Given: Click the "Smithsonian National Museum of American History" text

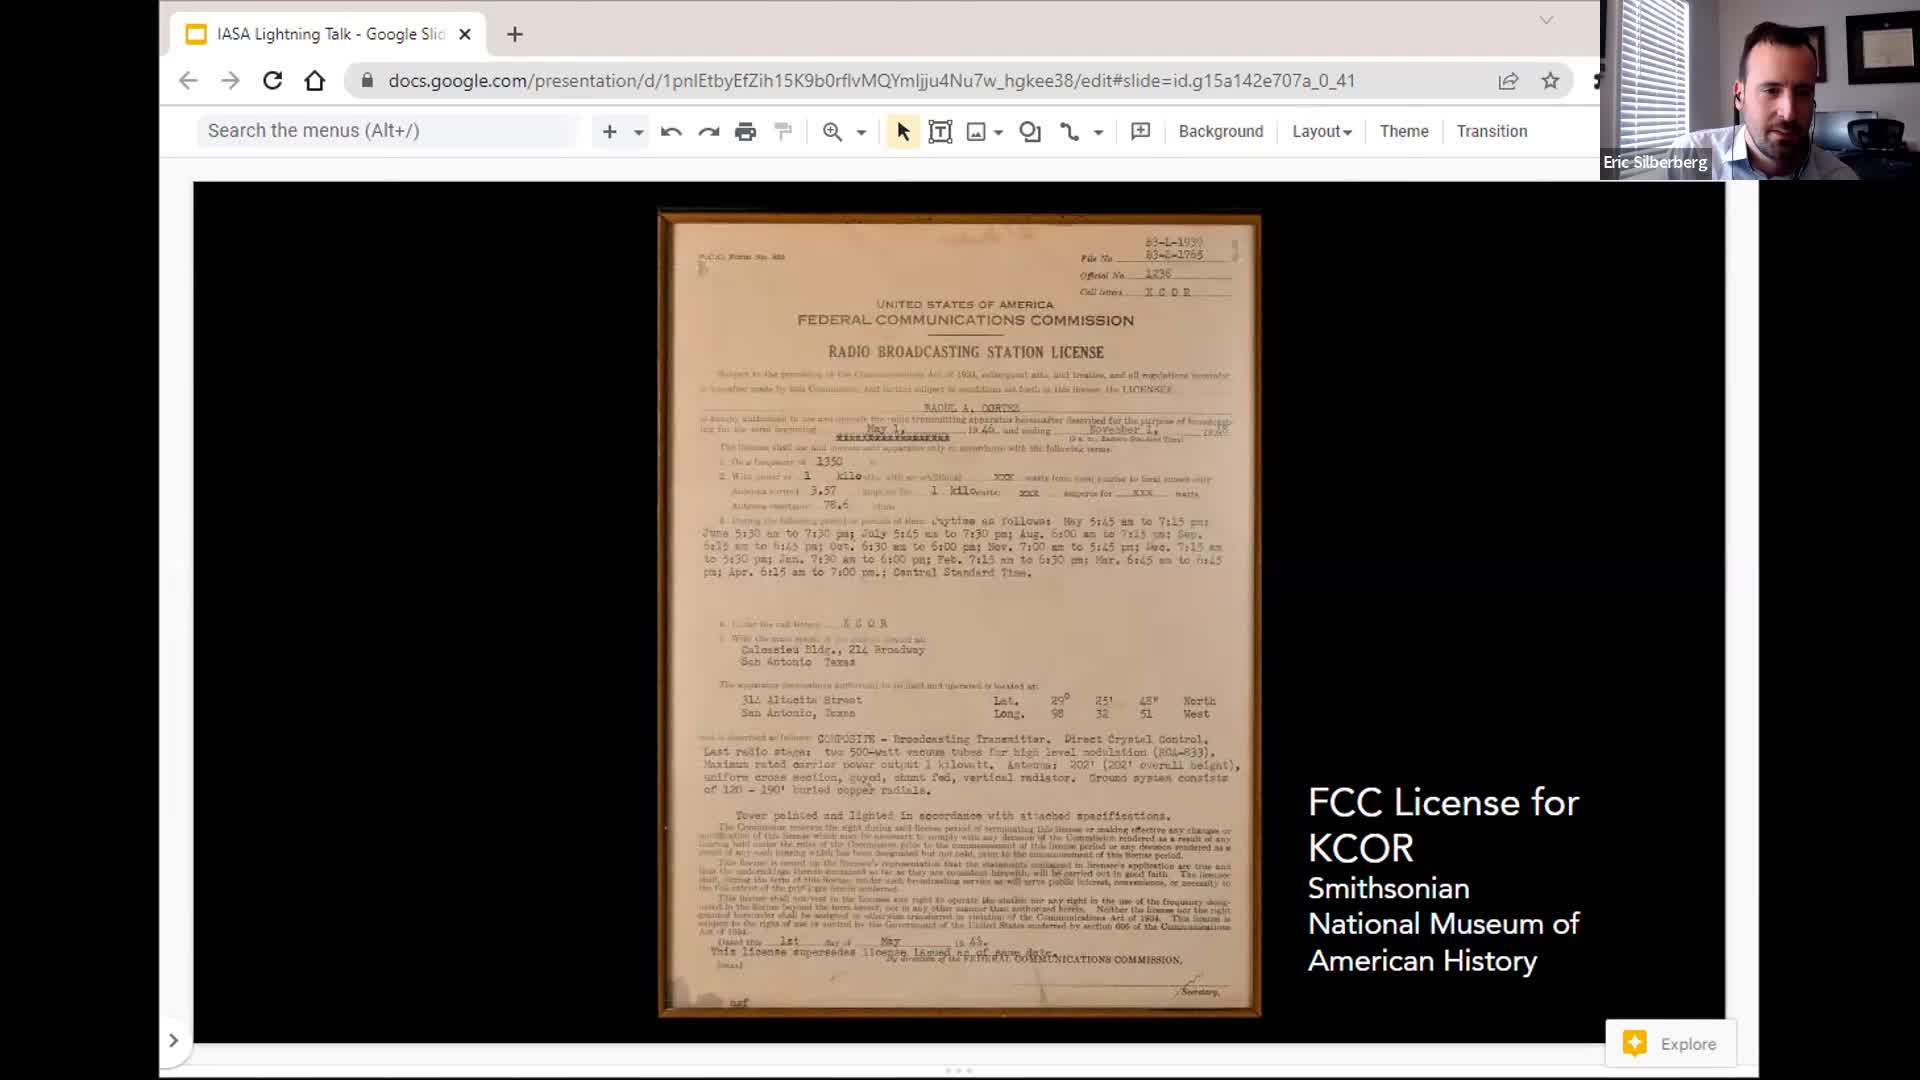Looking at the screenshot, I should point(1443,924).
